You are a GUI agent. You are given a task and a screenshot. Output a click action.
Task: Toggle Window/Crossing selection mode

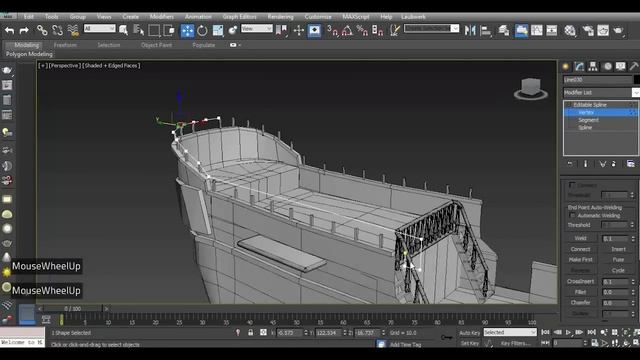[x=169, y=30]
